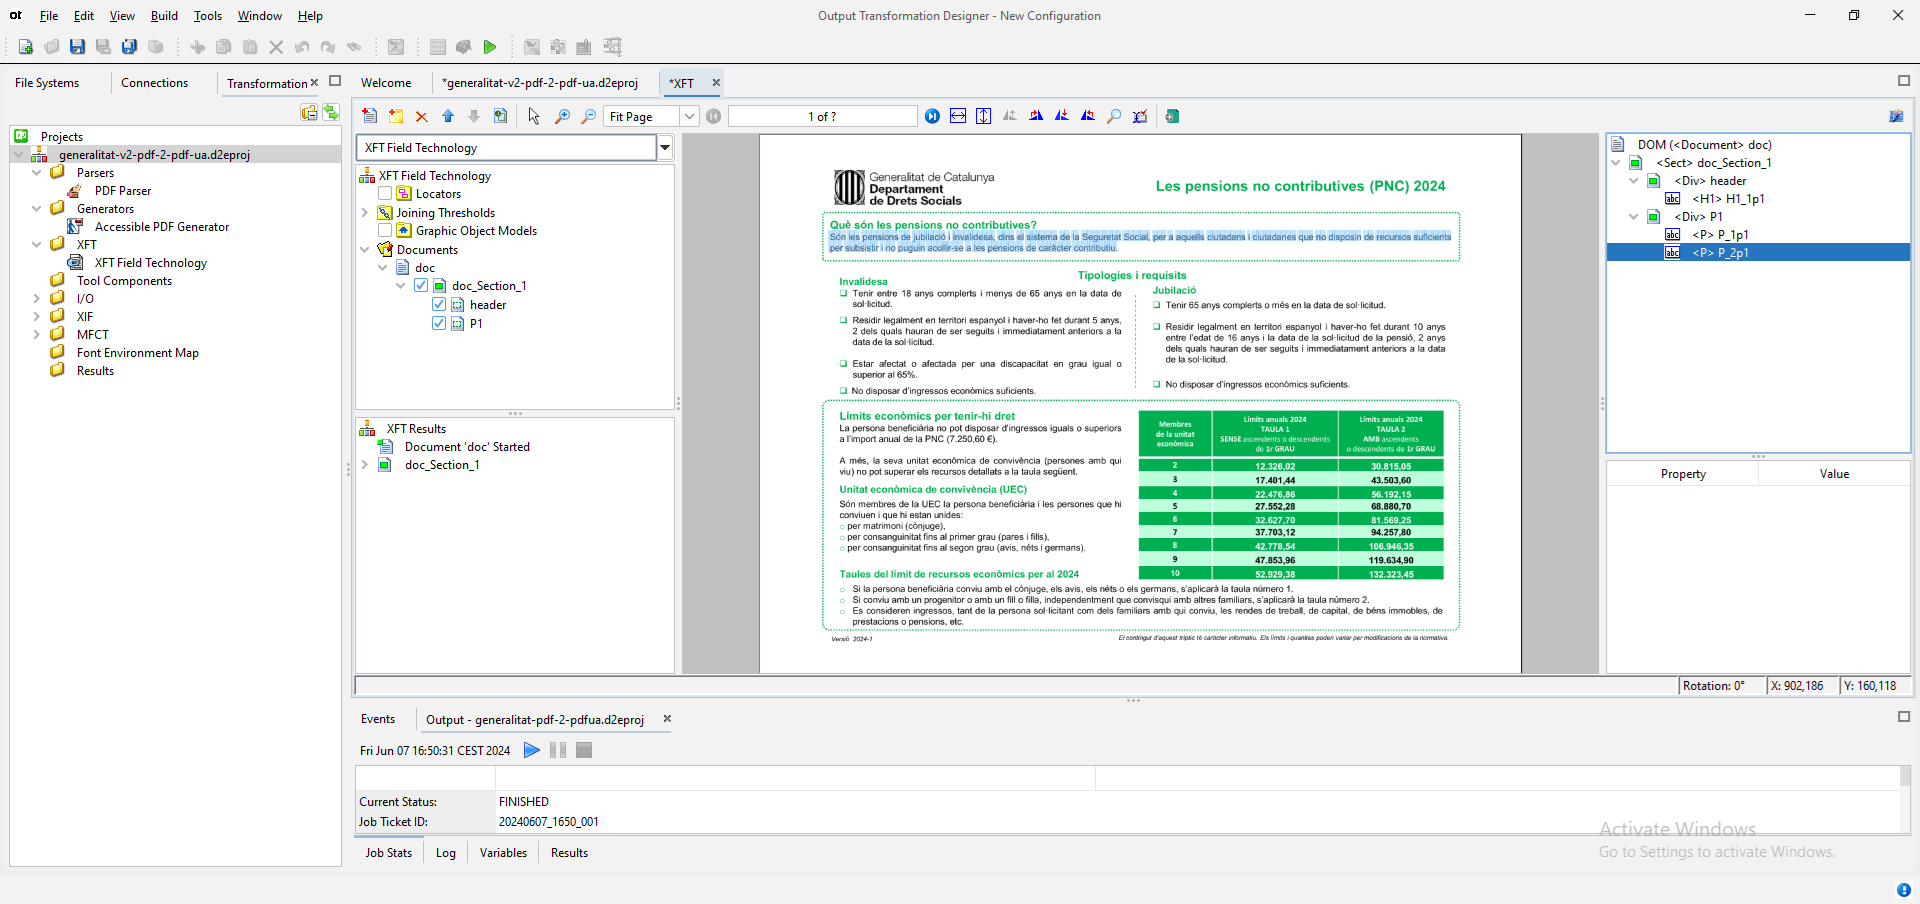This screenshot has height=904, width=1920.
Task: Check the Locators checkbox
Action: (x=385, y=194)
